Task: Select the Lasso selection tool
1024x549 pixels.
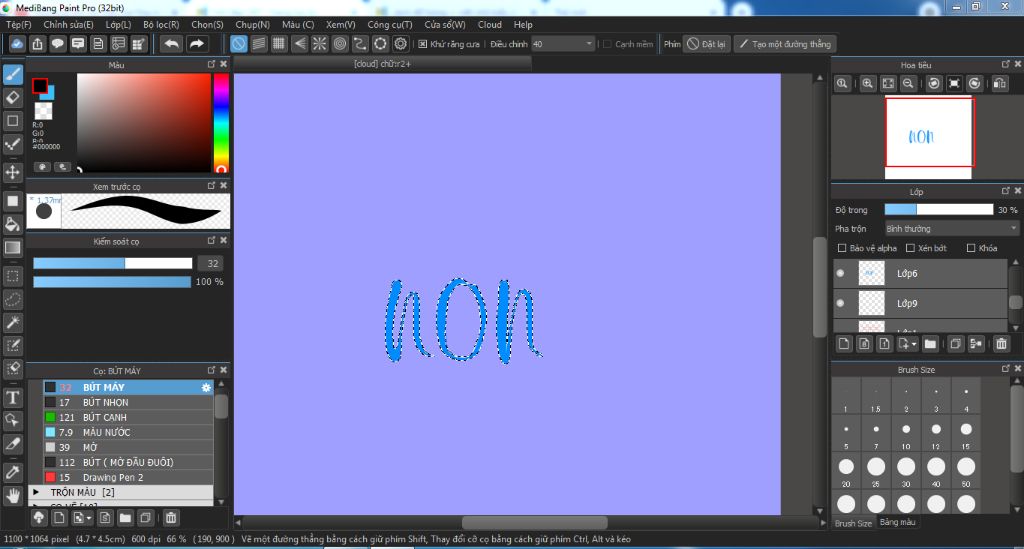Action: (13, 300)
